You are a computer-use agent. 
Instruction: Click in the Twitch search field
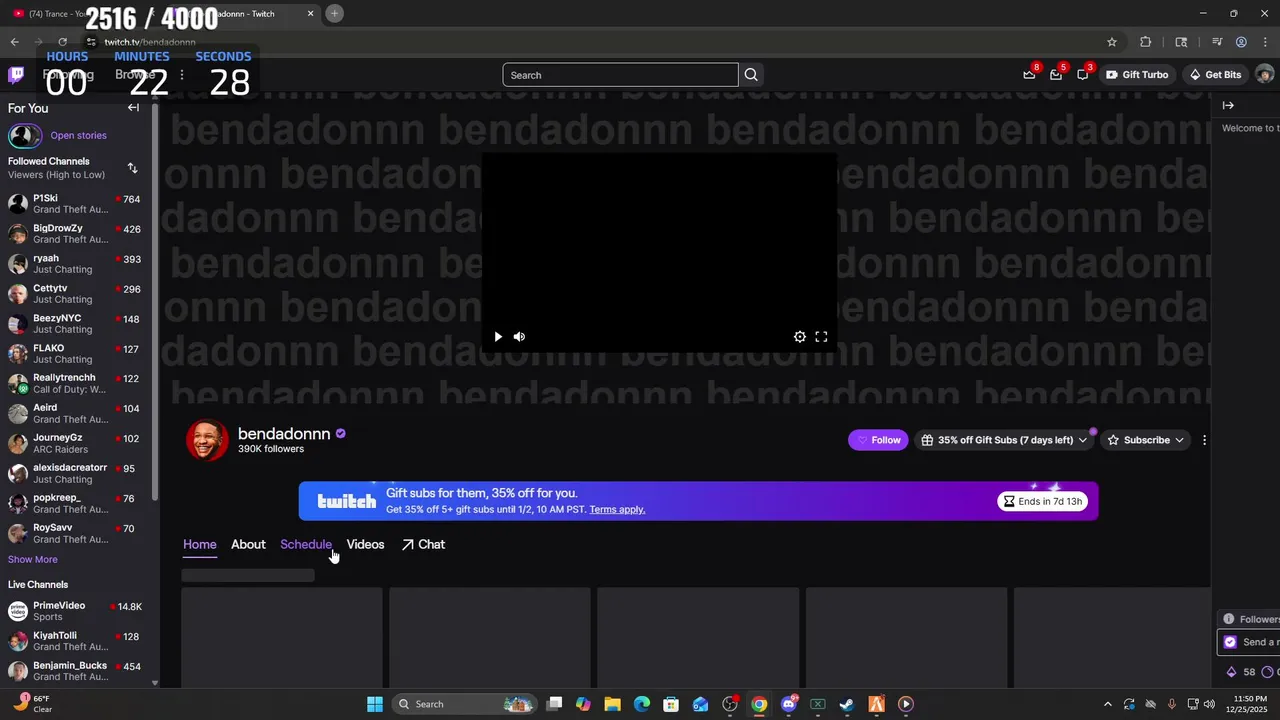[x=620, y=75]
